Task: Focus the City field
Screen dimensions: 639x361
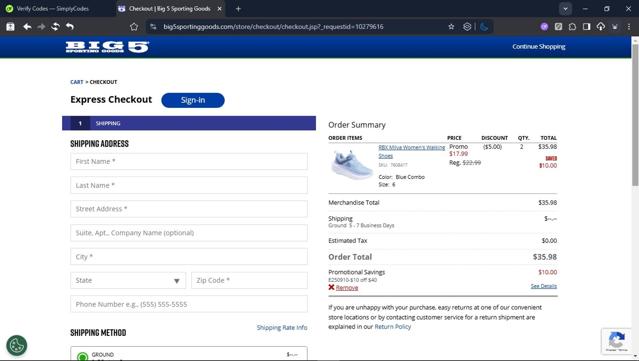Action: coord(189,257)
